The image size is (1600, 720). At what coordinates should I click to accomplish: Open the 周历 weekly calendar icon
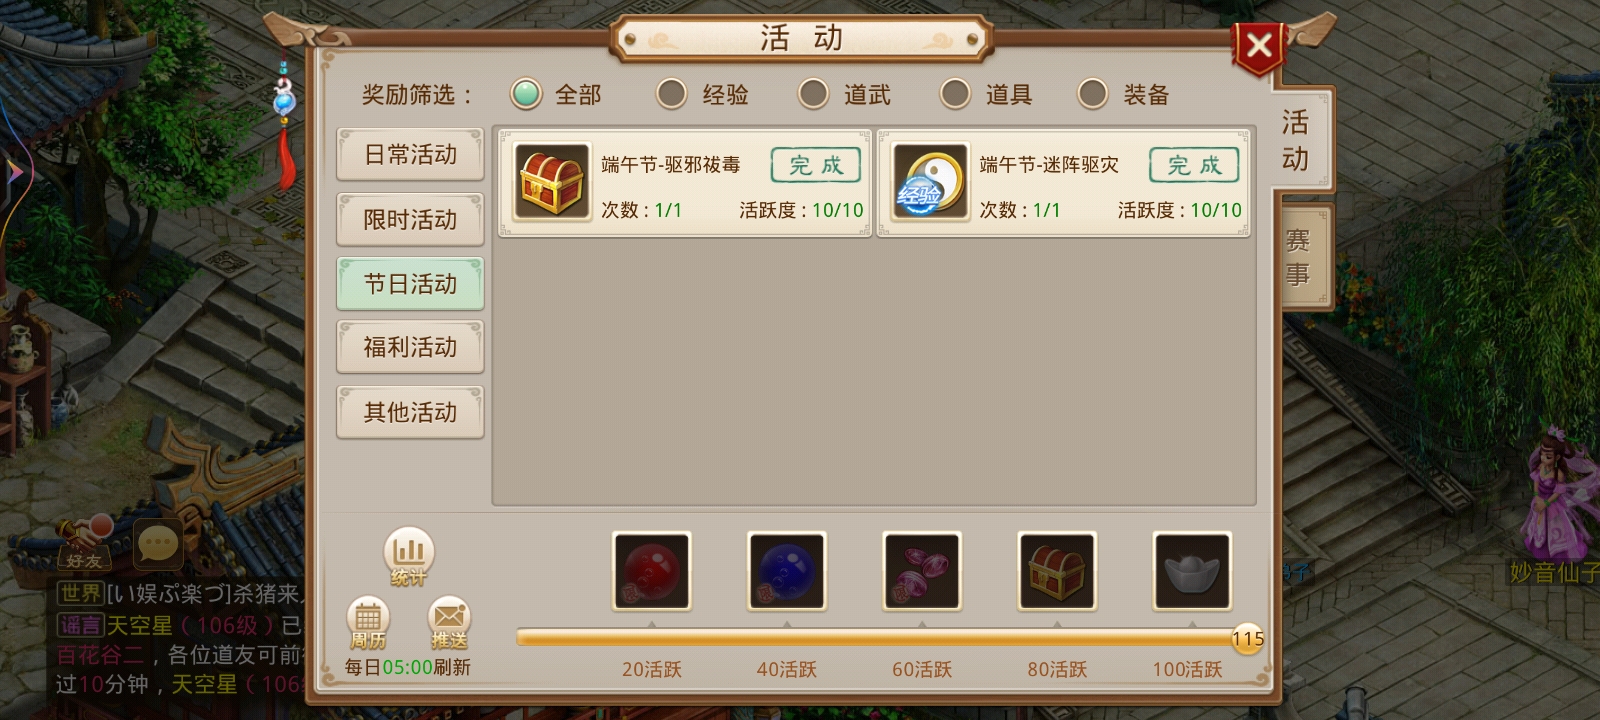(x=367, y=621)
